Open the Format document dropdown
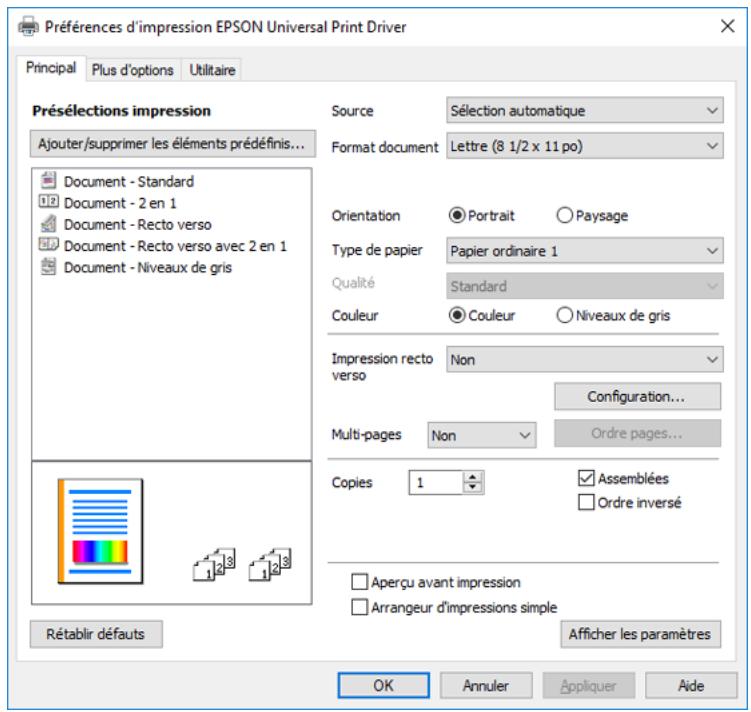 click(x=585, y=146)
